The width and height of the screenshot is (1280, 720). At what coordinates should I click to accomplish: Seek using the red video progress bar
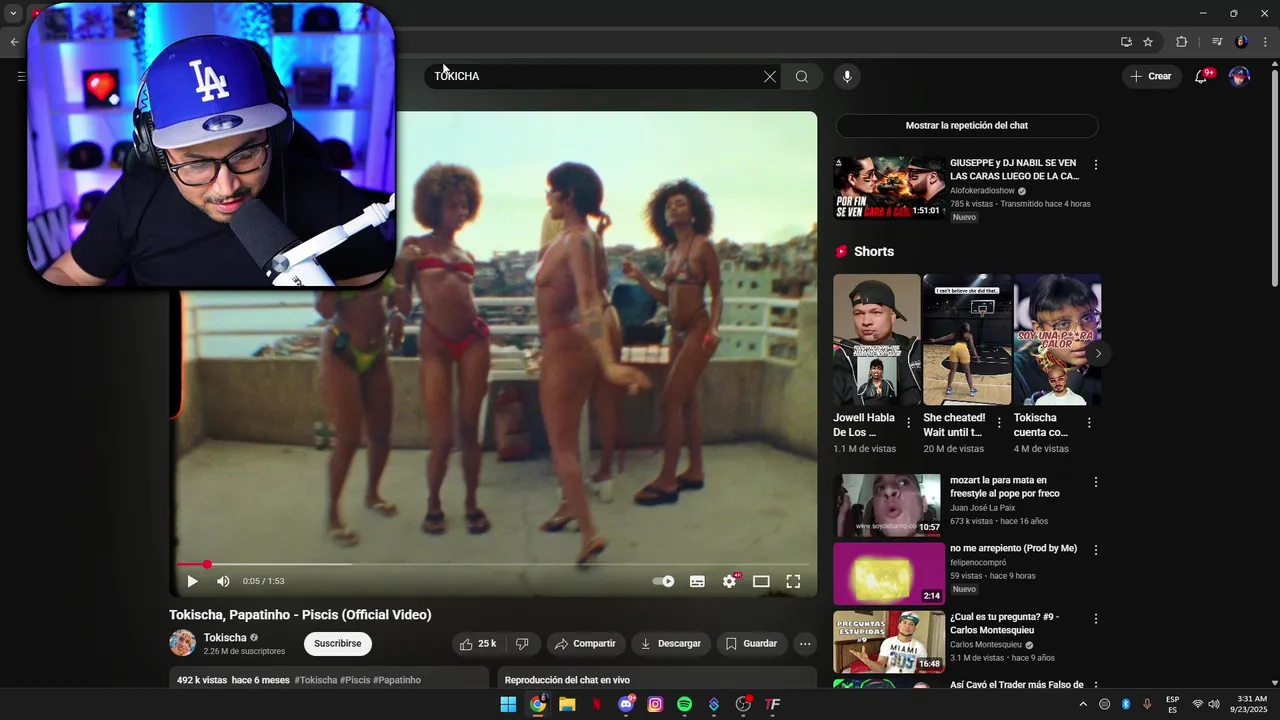(x=495, y=564)
